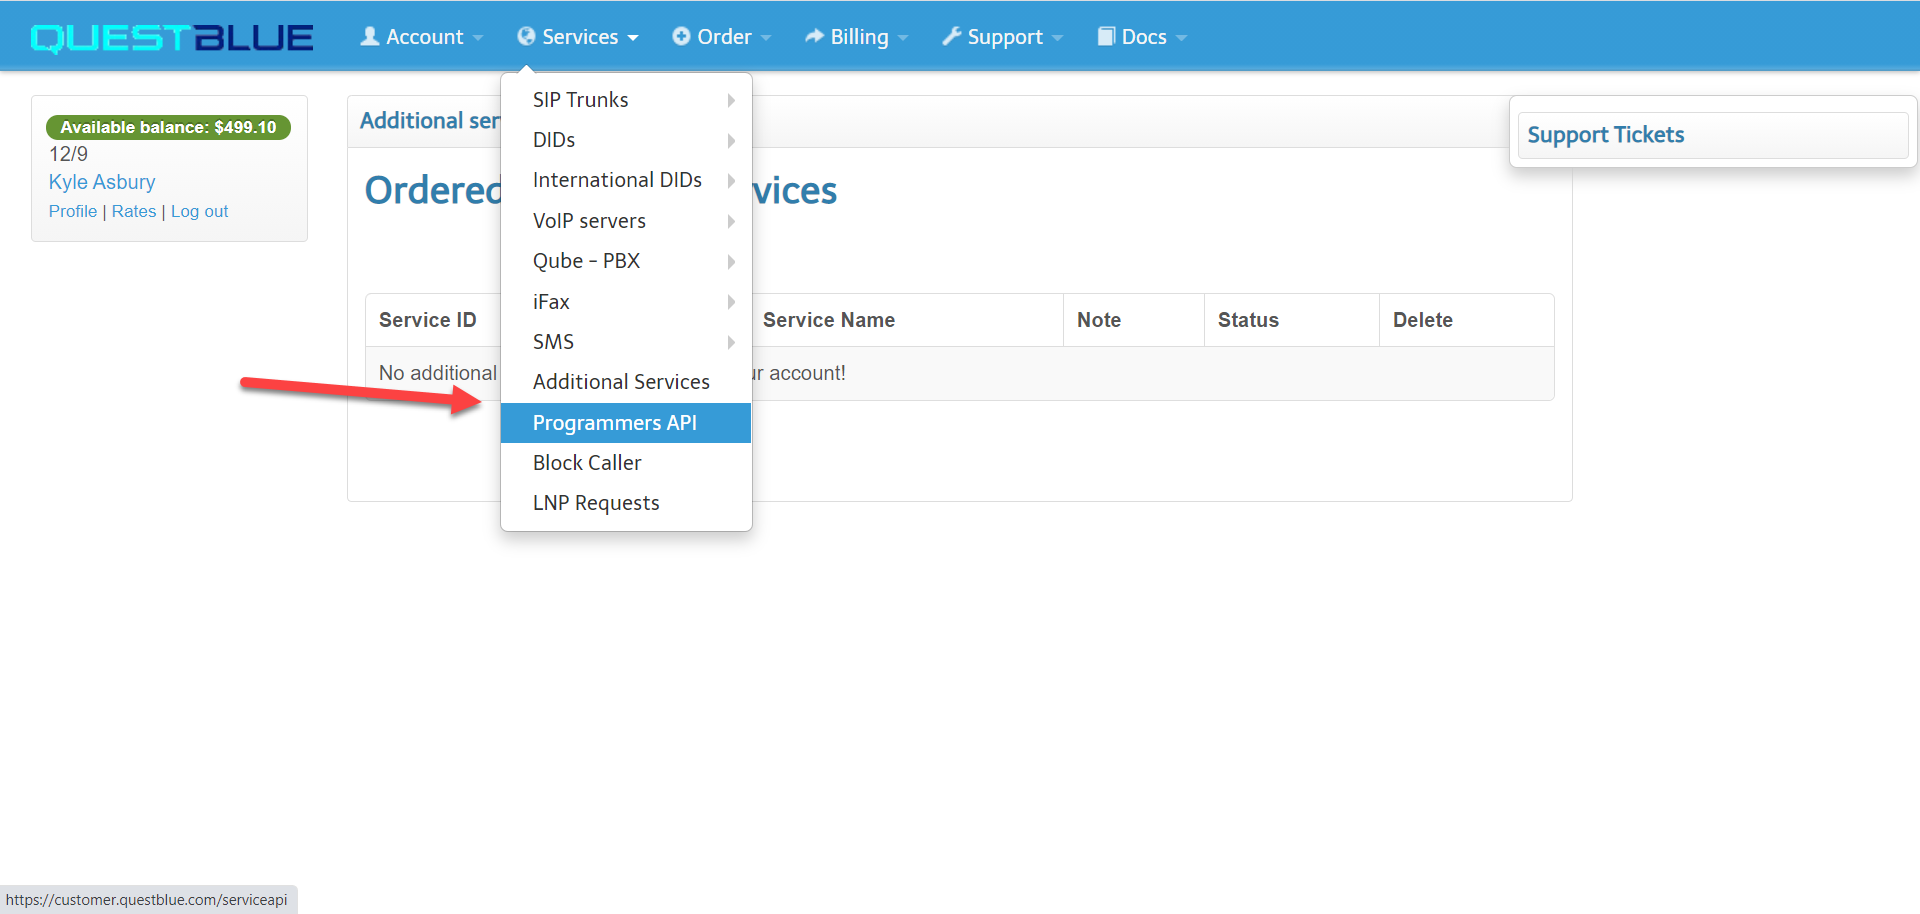The height and width of the screenshot is (914, 1920).
Task: Expand the VoIP servers submenu arrow
Action: point(731,221)
